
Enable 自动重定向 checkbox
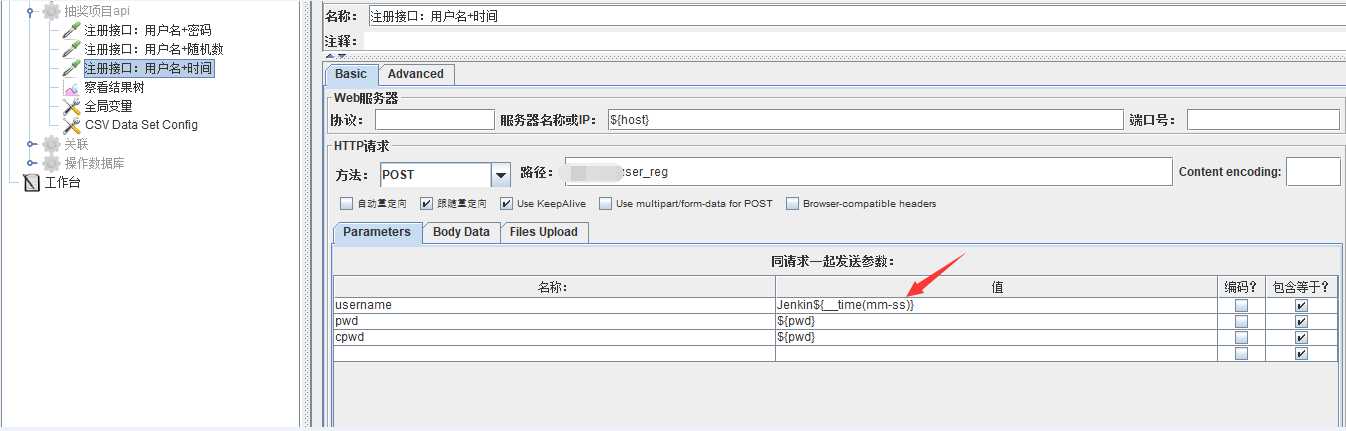[x=346, y=204]
